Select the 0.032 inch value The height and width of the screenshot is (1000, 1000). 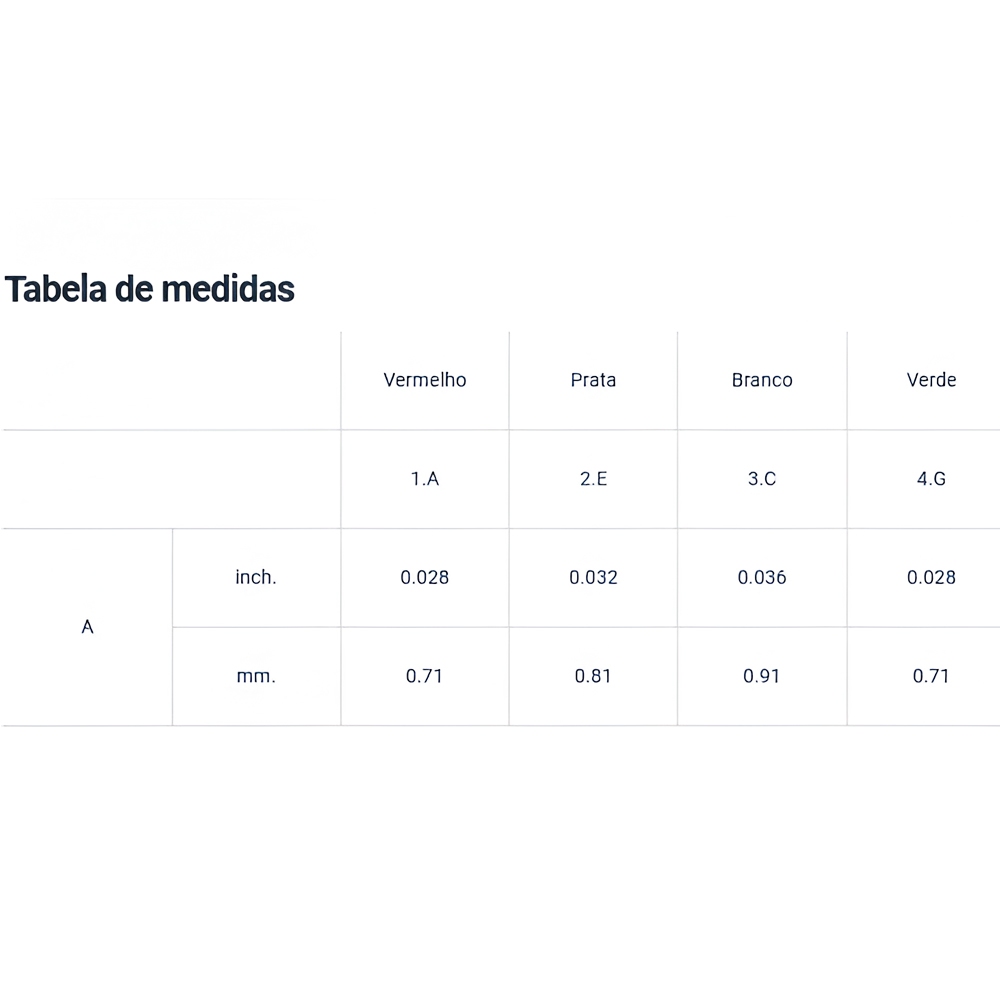pos(593,577)
